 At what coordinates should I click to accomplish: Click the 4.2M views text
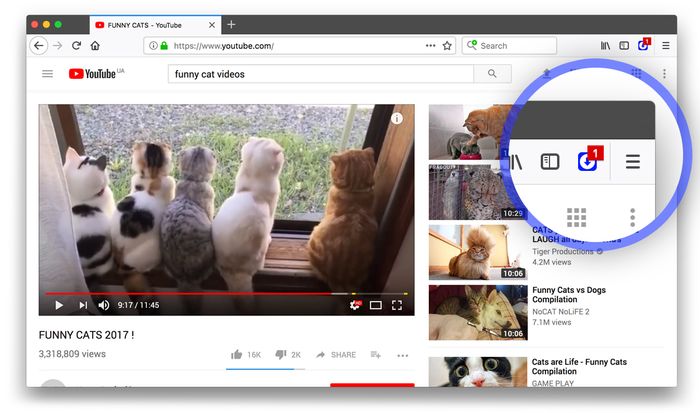pyautogui.click(x=552, y=262)
